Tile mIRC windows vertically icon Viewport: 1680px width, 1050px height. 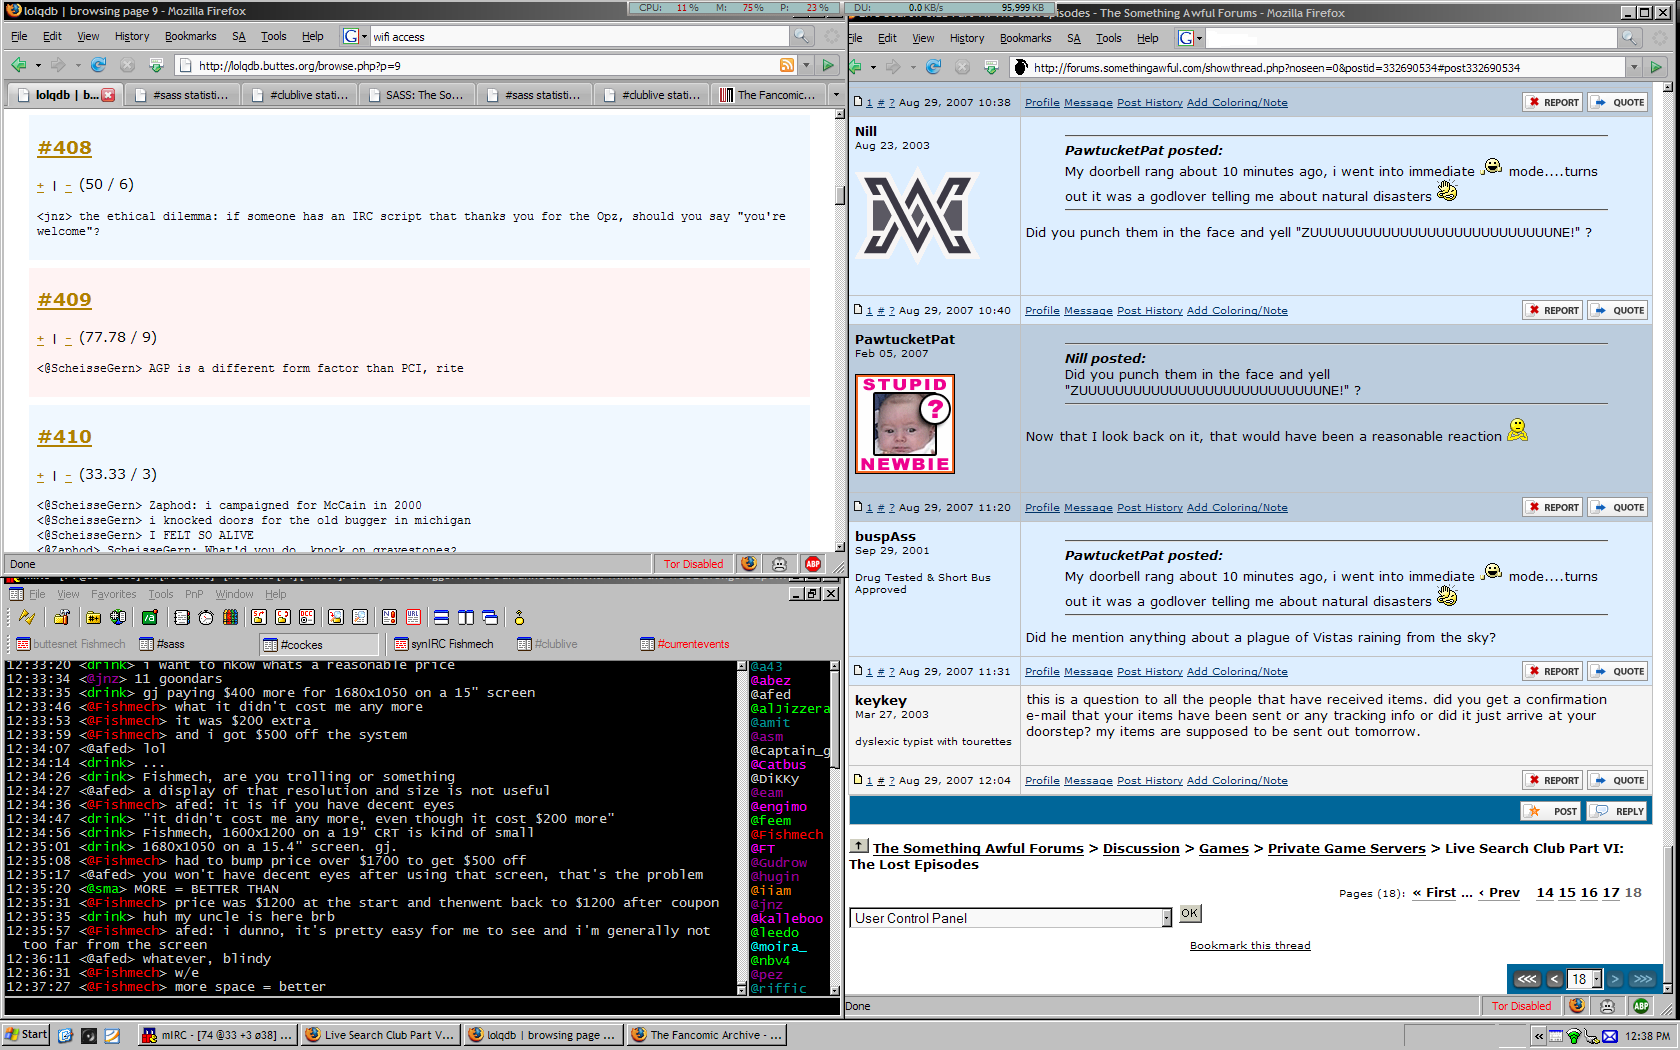(x=466, y=618)
